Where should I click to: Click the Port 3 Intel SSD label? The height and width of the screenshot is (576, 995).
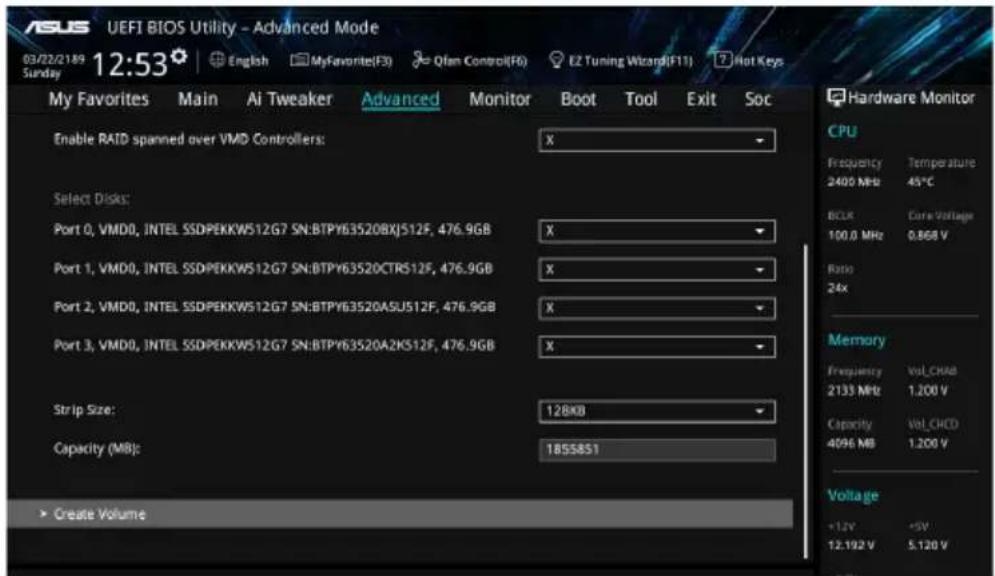[274, 346]
